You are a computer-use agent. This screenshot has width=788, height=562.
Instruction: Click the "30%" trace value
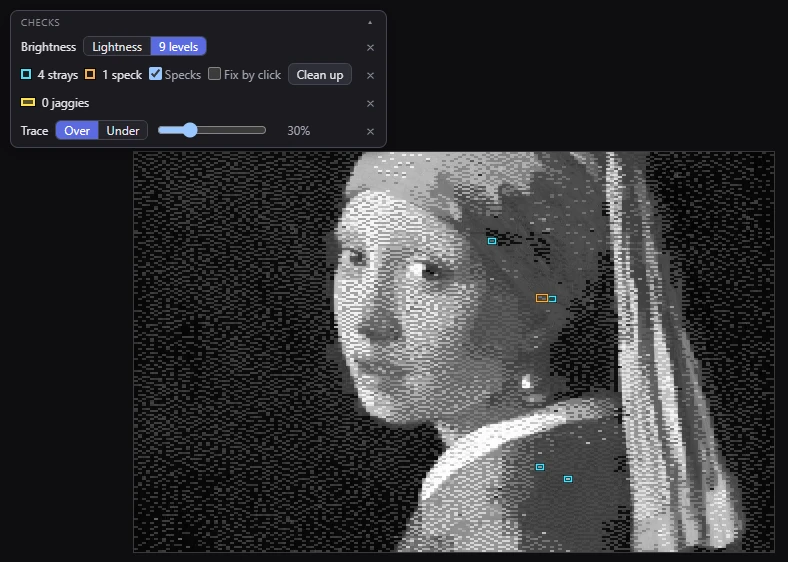coord(299,131)
